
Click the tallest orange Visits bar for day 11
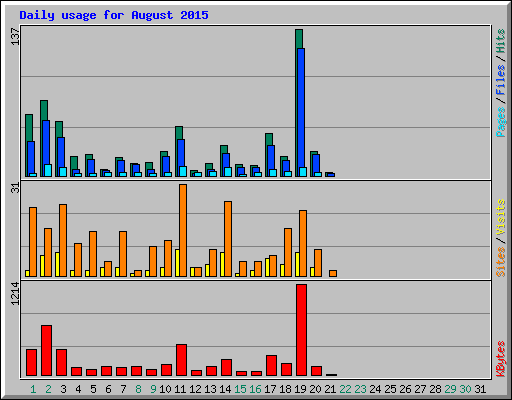(x=183, y=230)
